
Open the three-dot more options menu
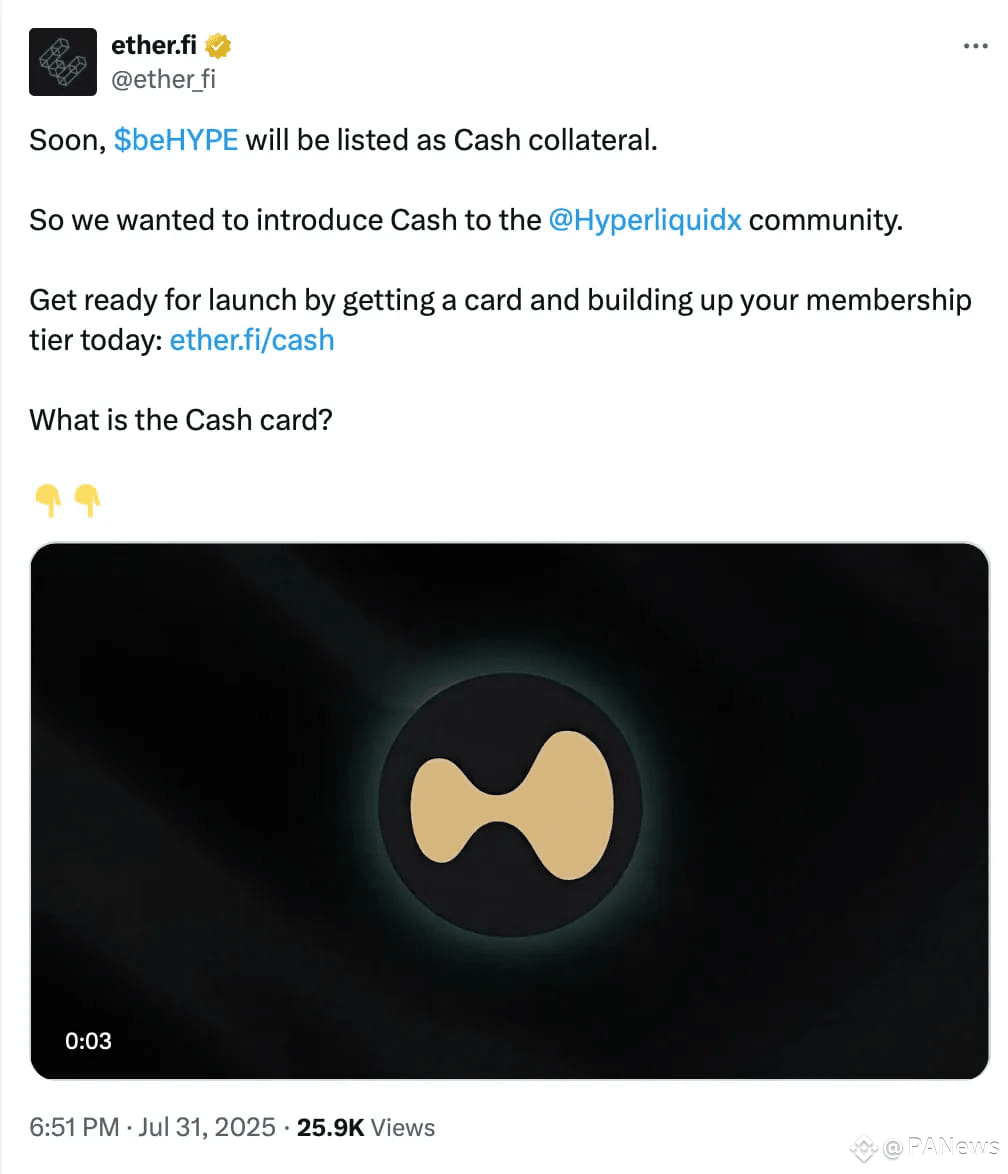tap(975, 46)
